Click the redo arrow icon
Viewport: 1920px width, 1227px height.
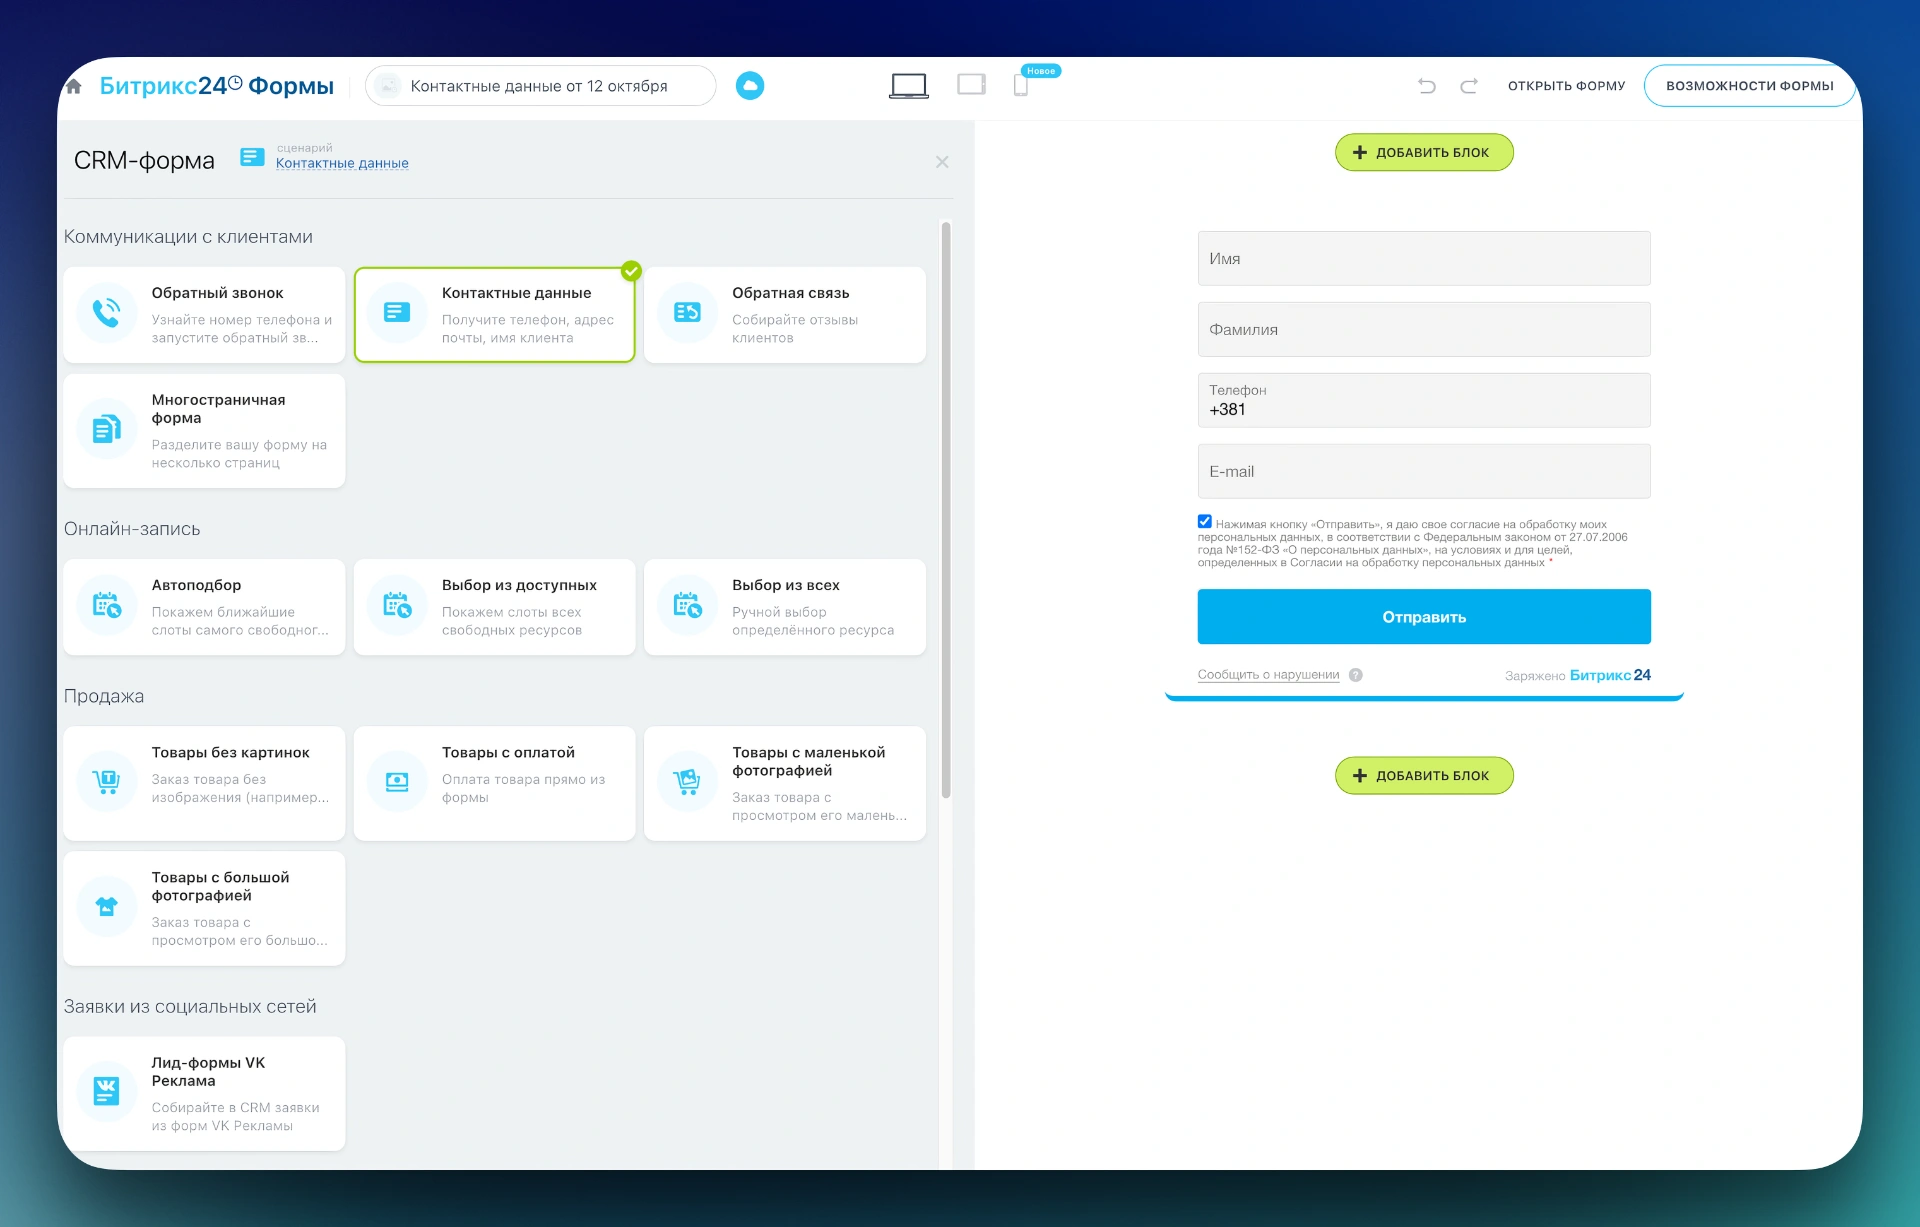coord(1467,85)
